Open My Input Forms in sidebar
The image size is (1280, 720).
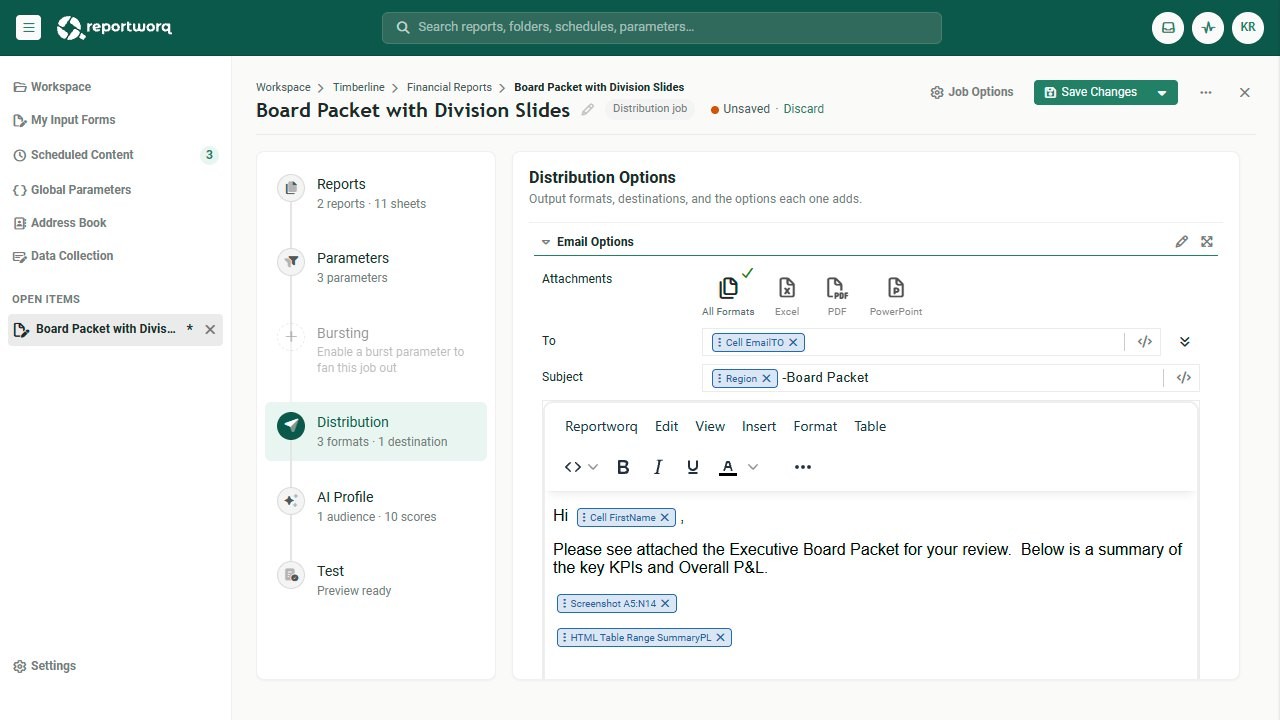coord(64,120)
